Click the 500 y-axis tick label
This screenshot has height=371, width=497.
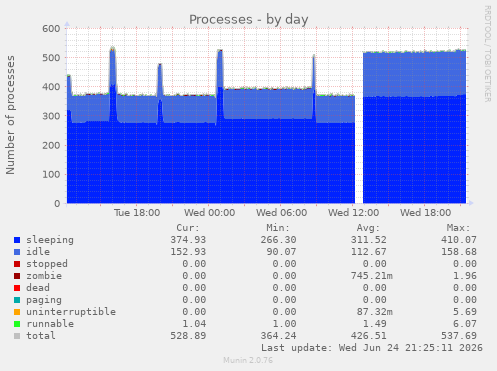(51, 58)
